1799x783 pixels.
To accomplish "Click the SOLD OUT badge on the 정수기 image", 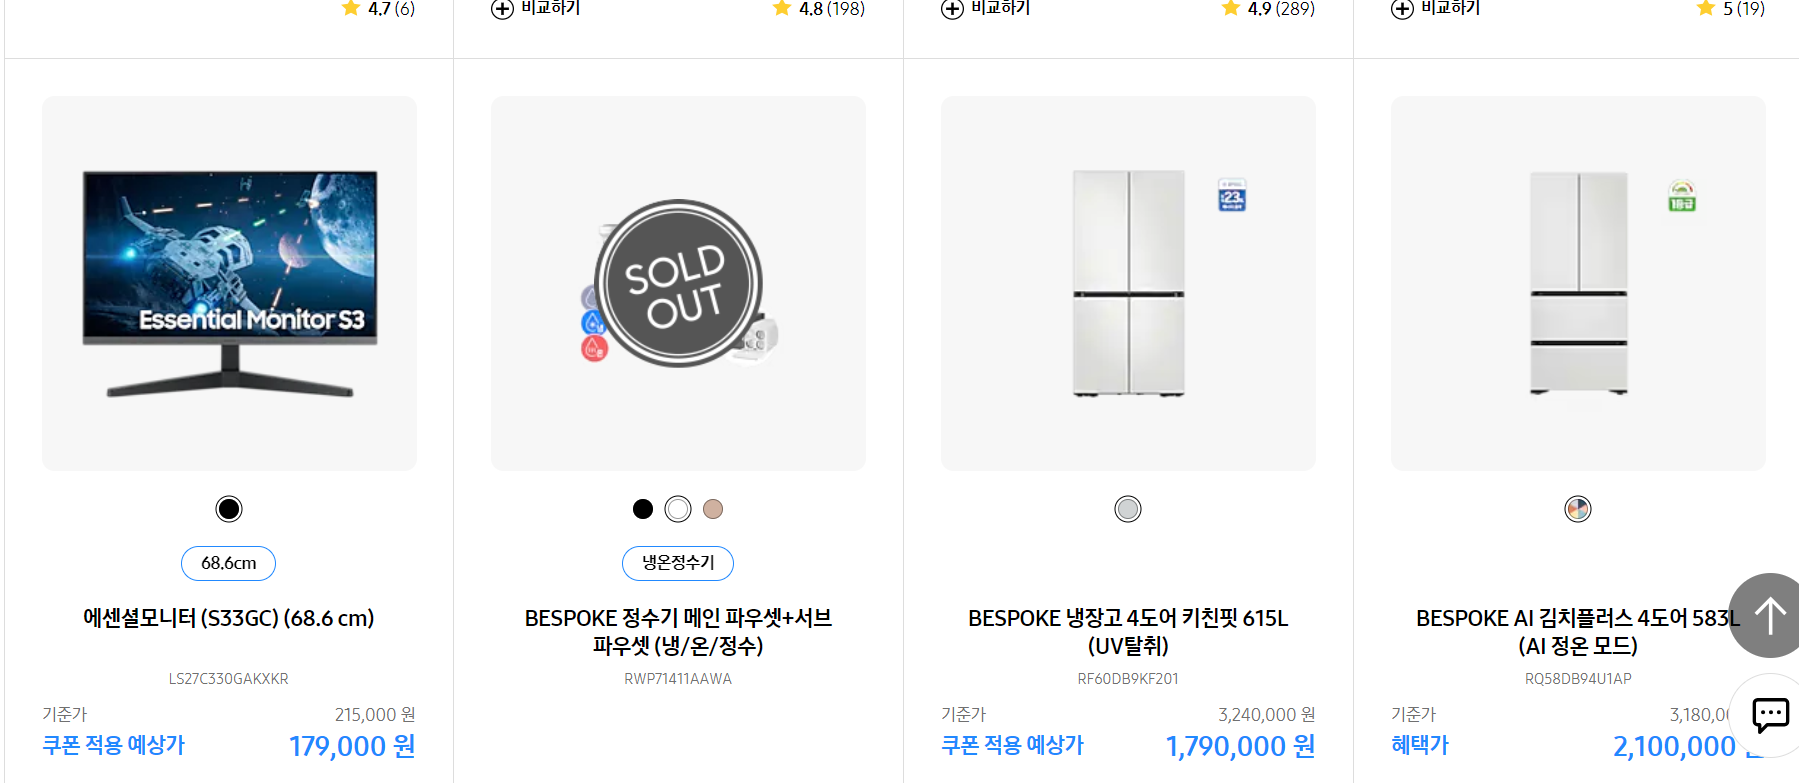I will pyautogui.click(x=678, y=283).
